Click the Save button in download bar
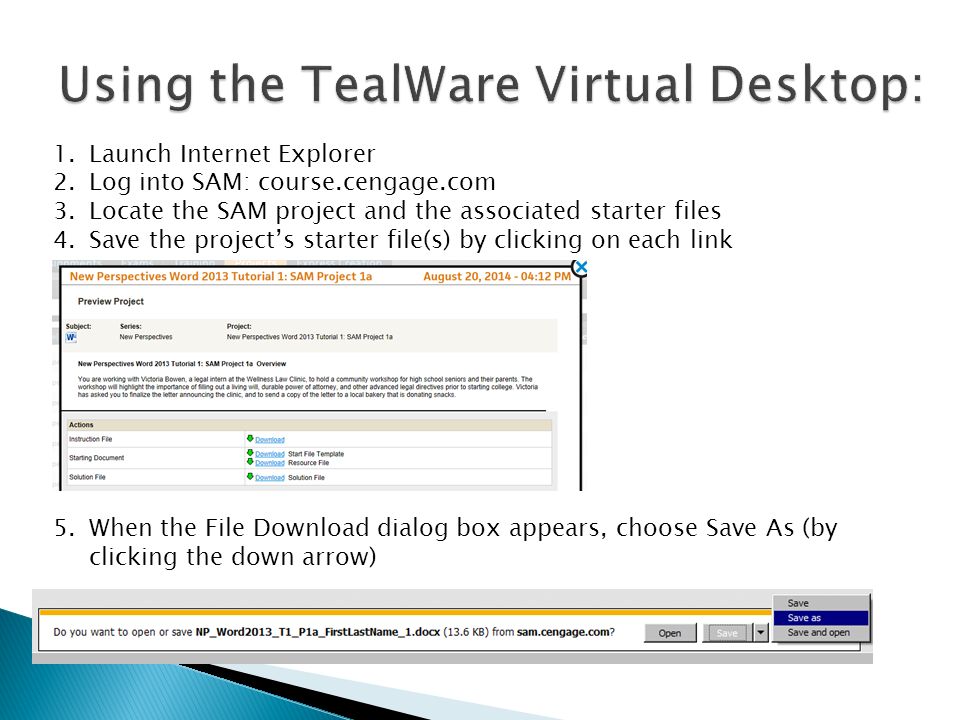This screenshot has height=720, width=960. tap(727, 633)
